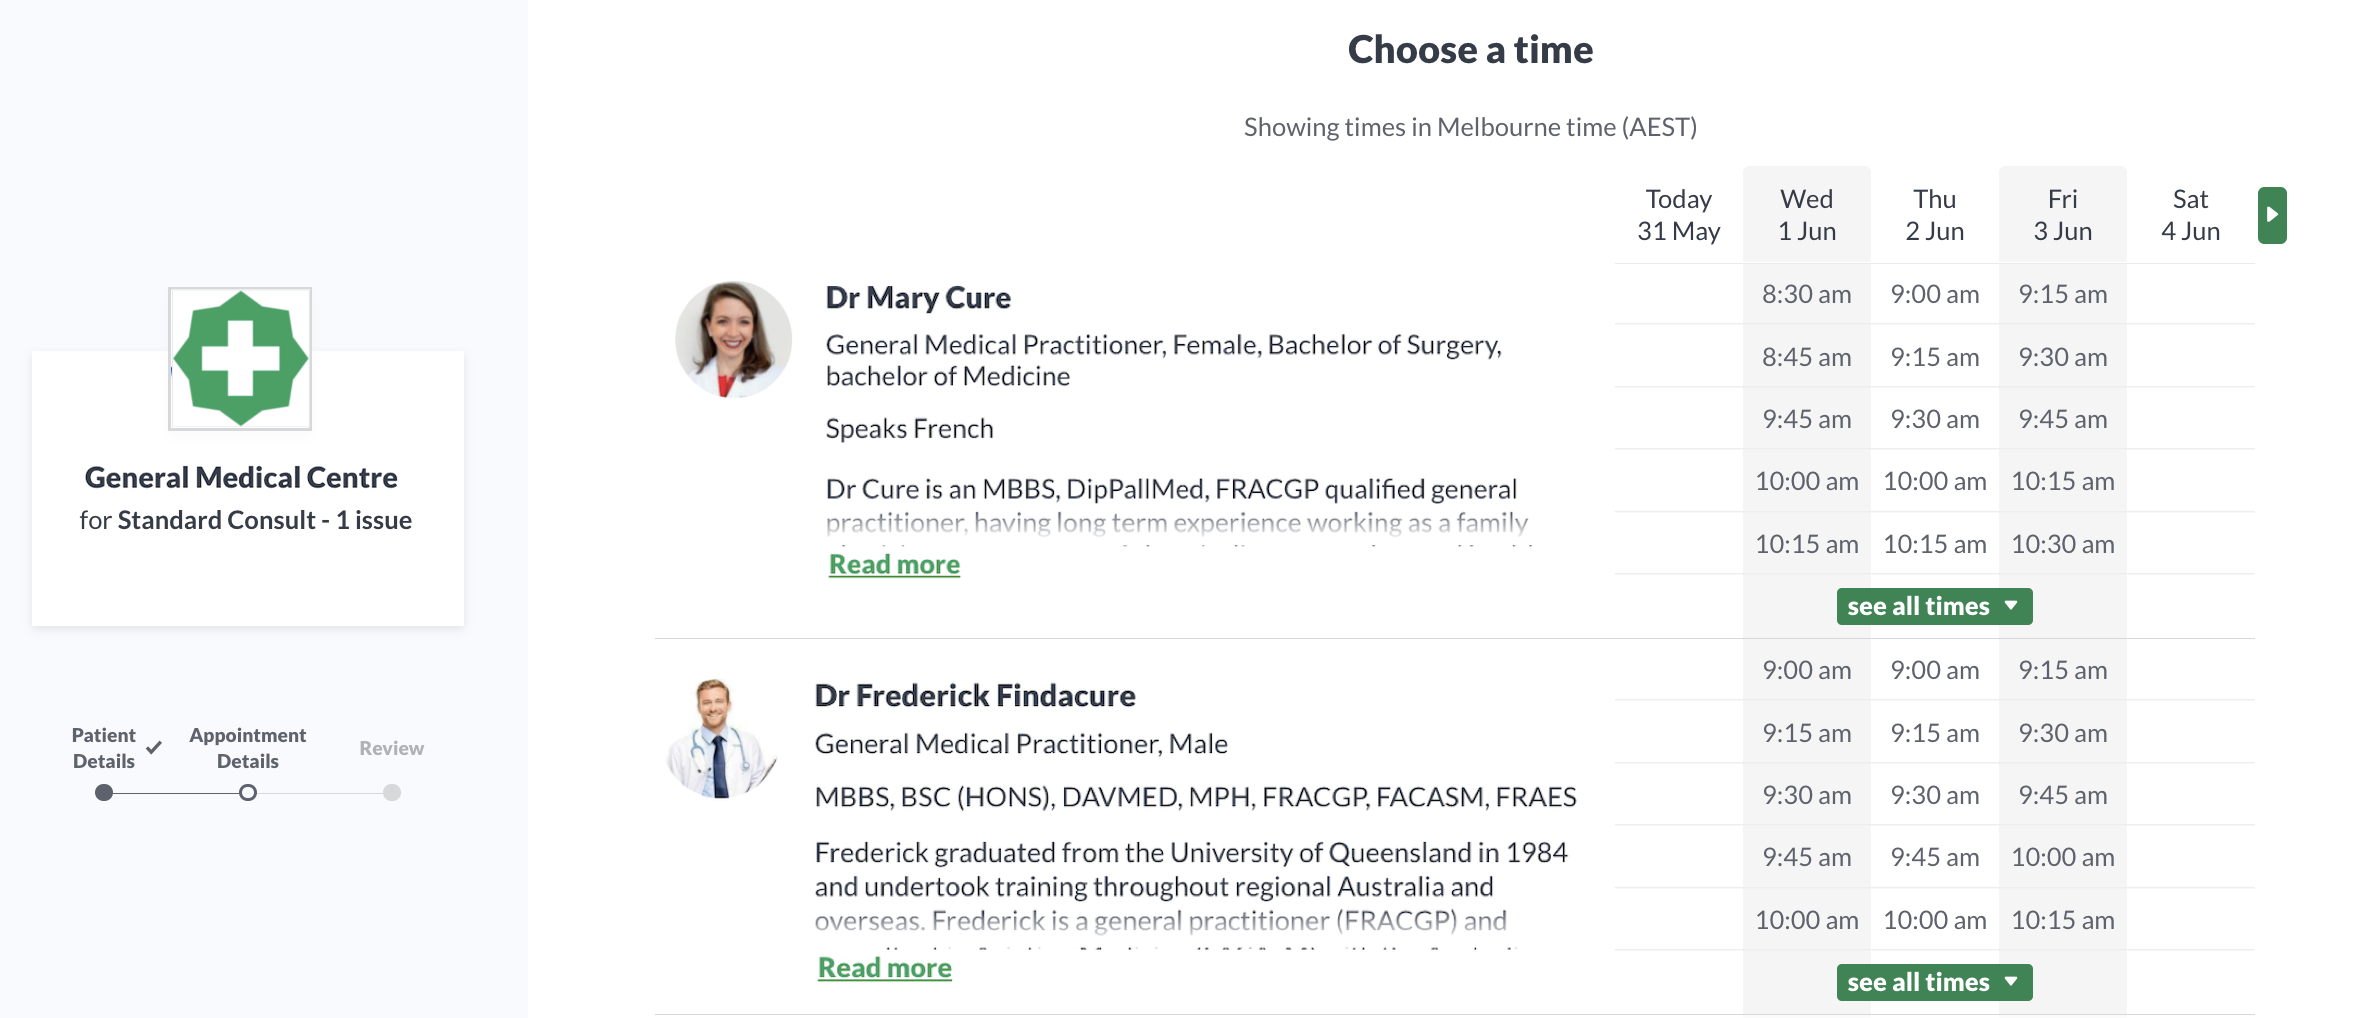
Task: Click the green next-days arrow icon
Action: [2271, 215]
